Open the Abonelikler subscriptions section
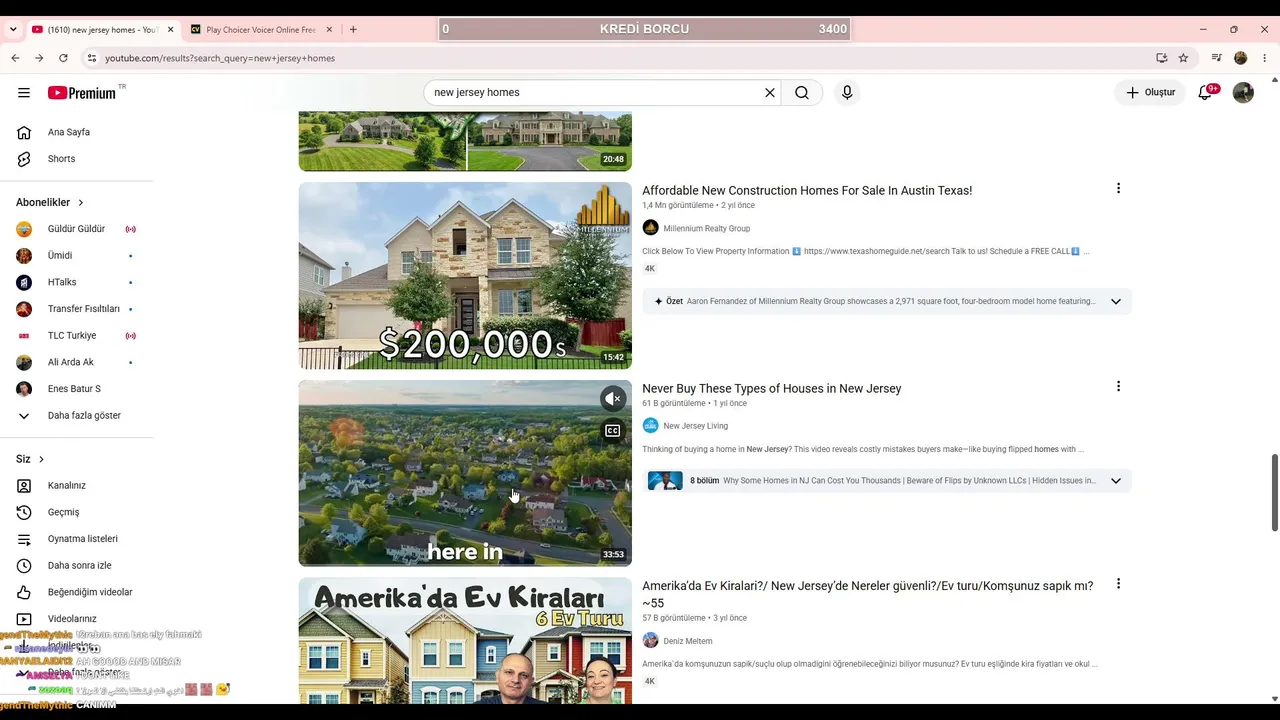1280x720 pixels. pos(50,202)
